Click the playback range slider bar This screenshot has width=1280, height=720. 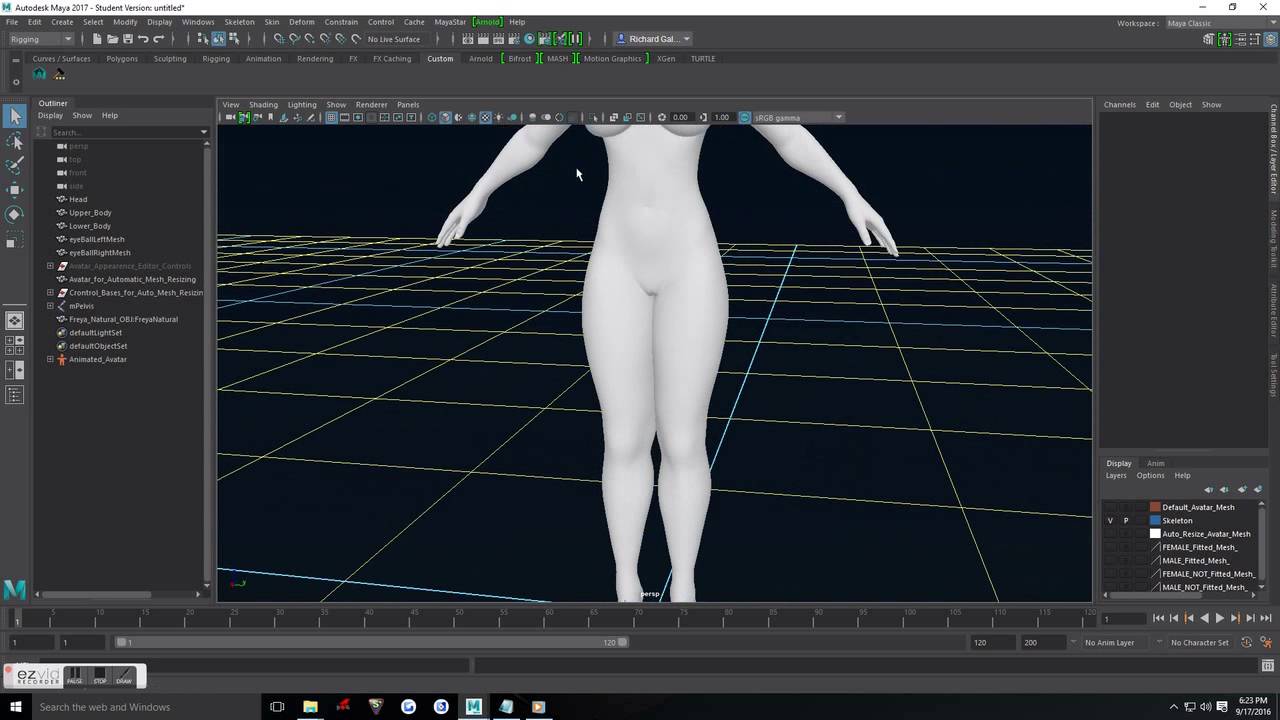pyautogui.click(x=372, y=643)
